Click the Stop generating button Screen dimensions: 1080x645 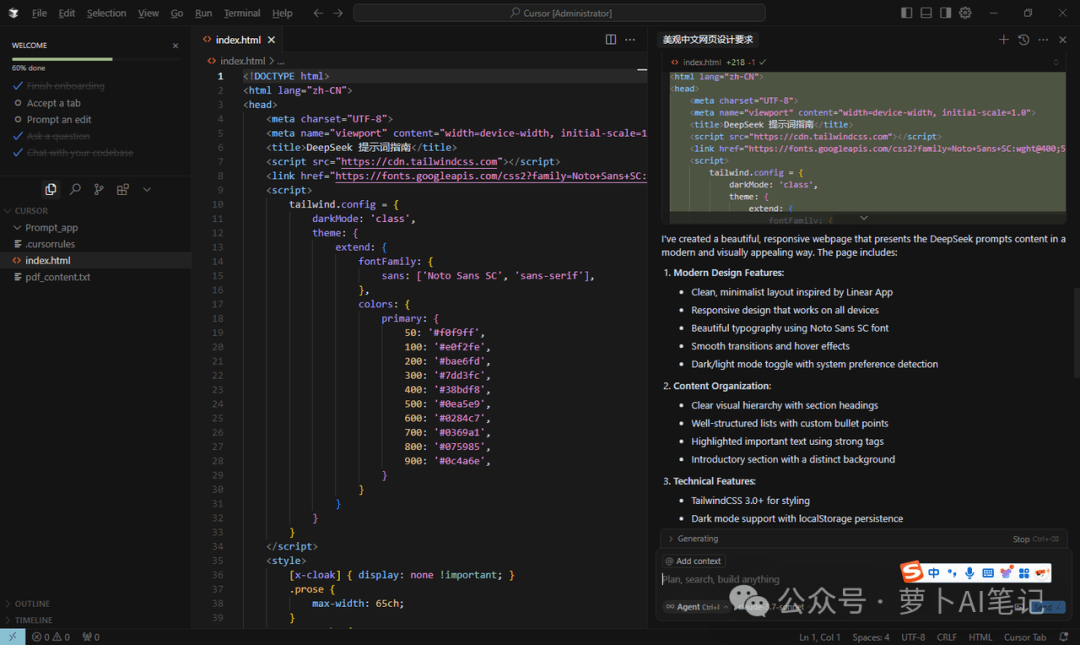(x=1035, y=539)
